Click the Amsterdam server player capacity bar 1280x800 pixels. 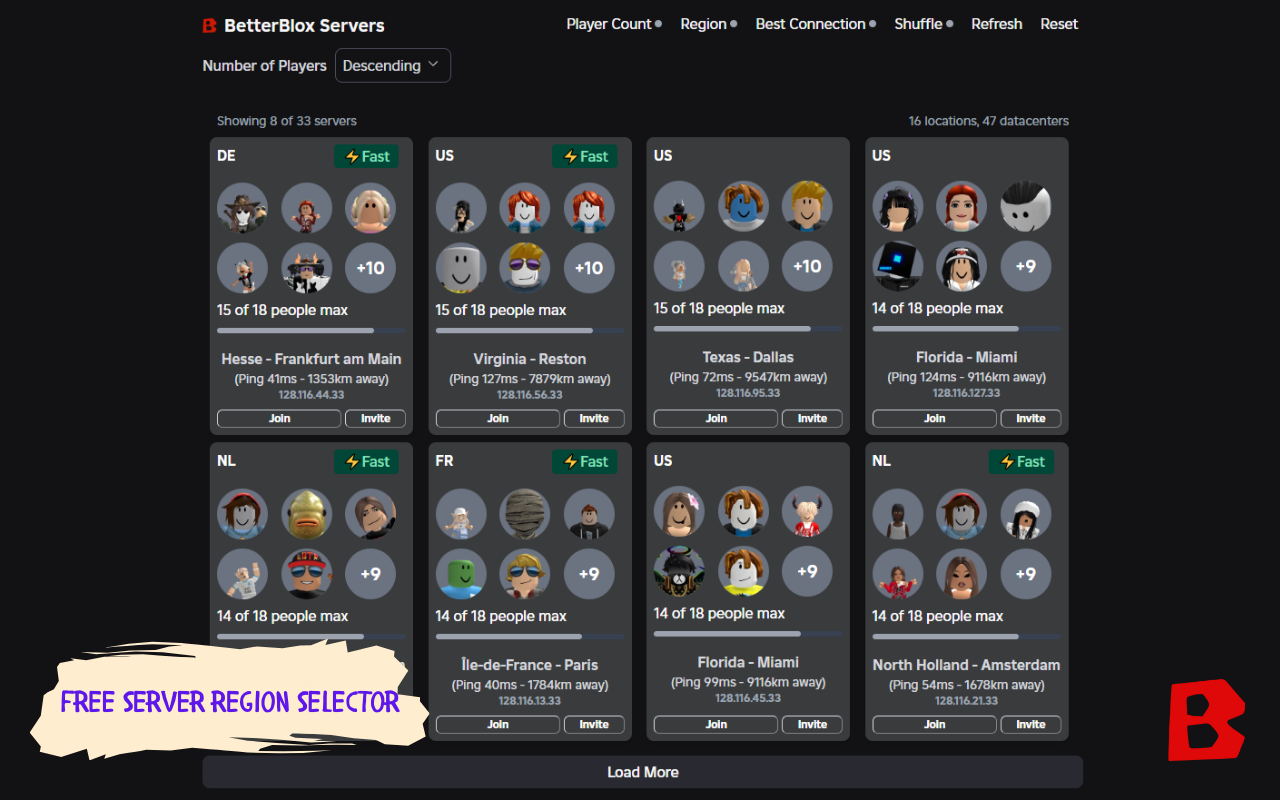967,636
